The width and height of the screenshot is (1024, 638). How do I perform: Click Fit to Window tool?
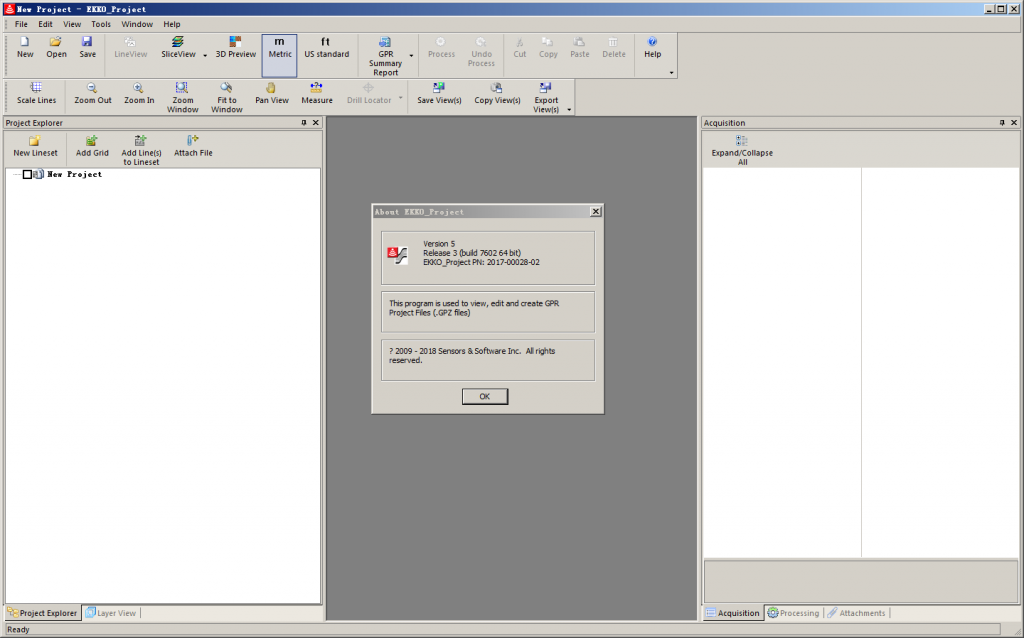pyautogui.click(x=227, y=98)
